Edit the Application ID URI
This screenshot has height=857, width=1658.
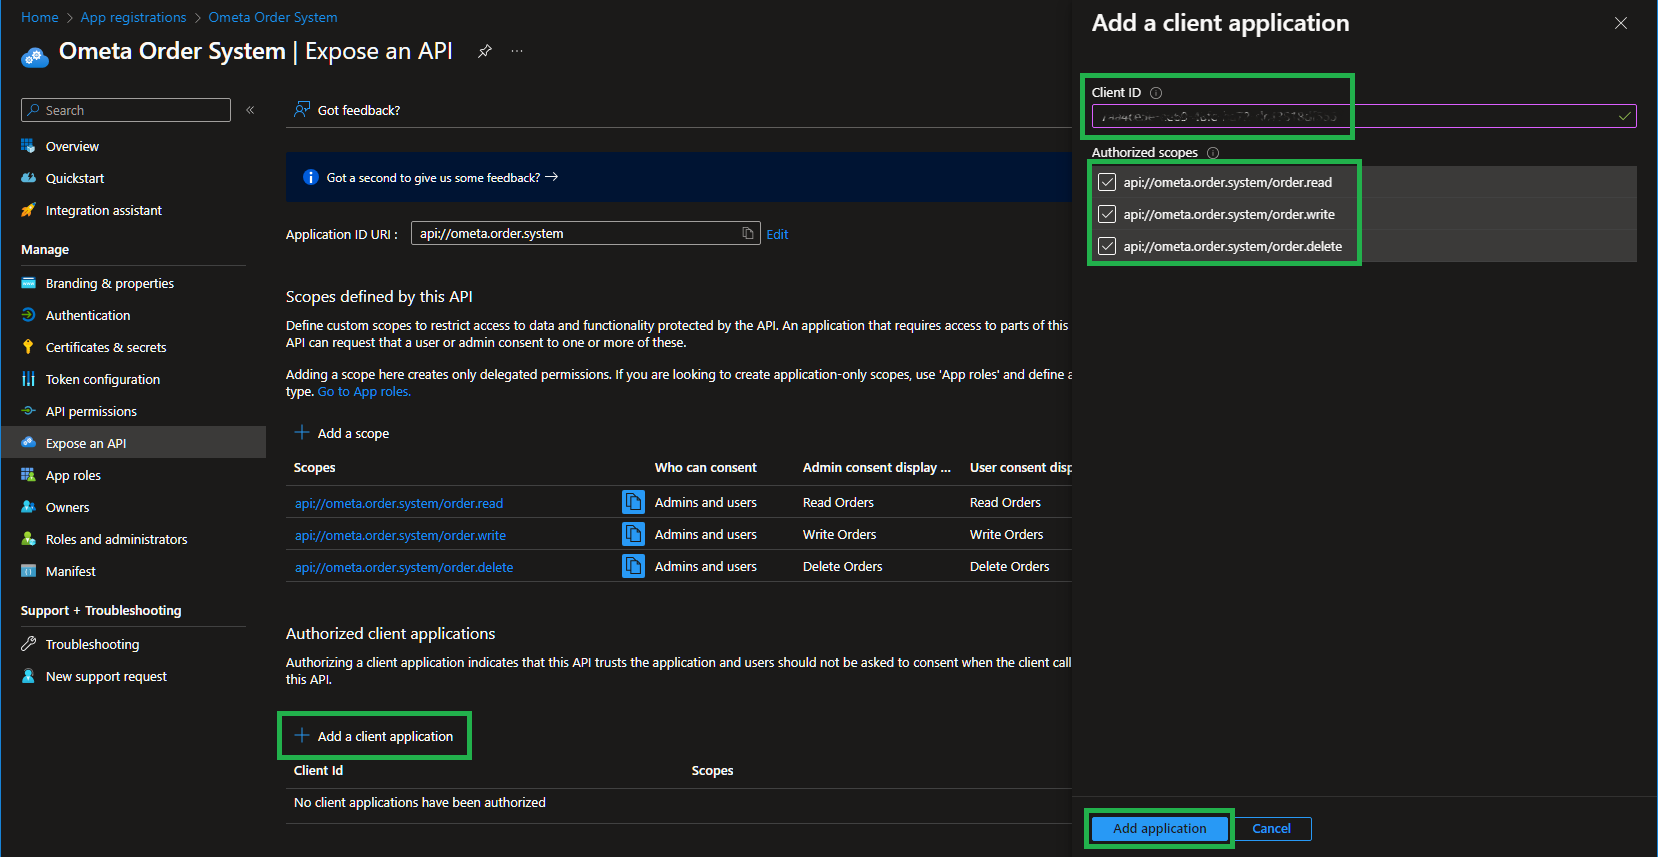click(777, 234)
